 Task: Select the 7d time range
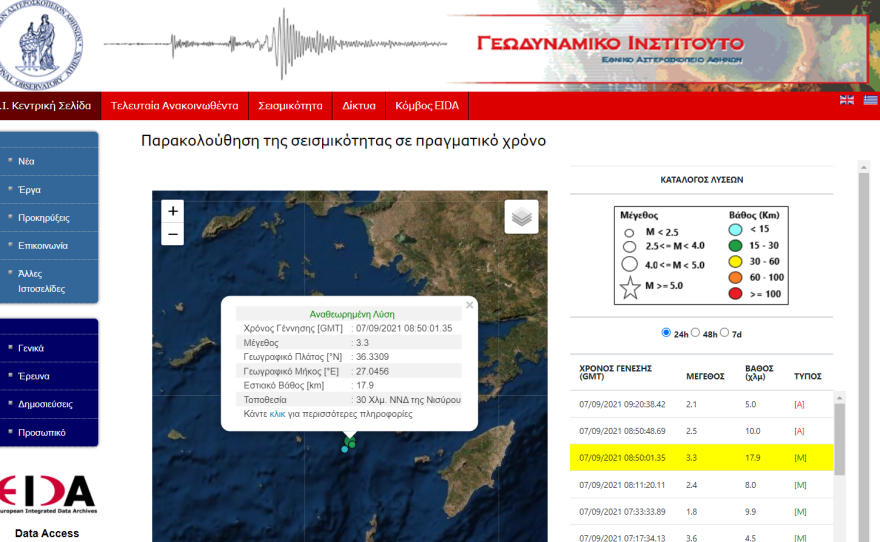(x=725, y=333)
